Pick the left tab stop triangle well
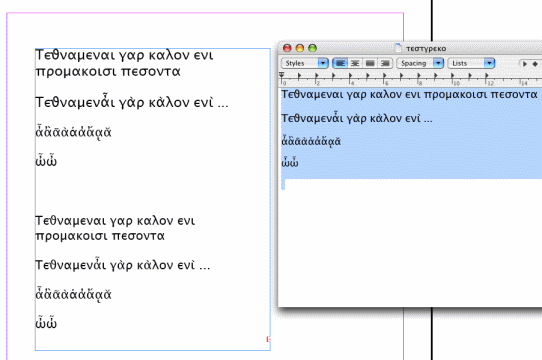The height and width of the screenshot is (360, 542). point(525,64)
